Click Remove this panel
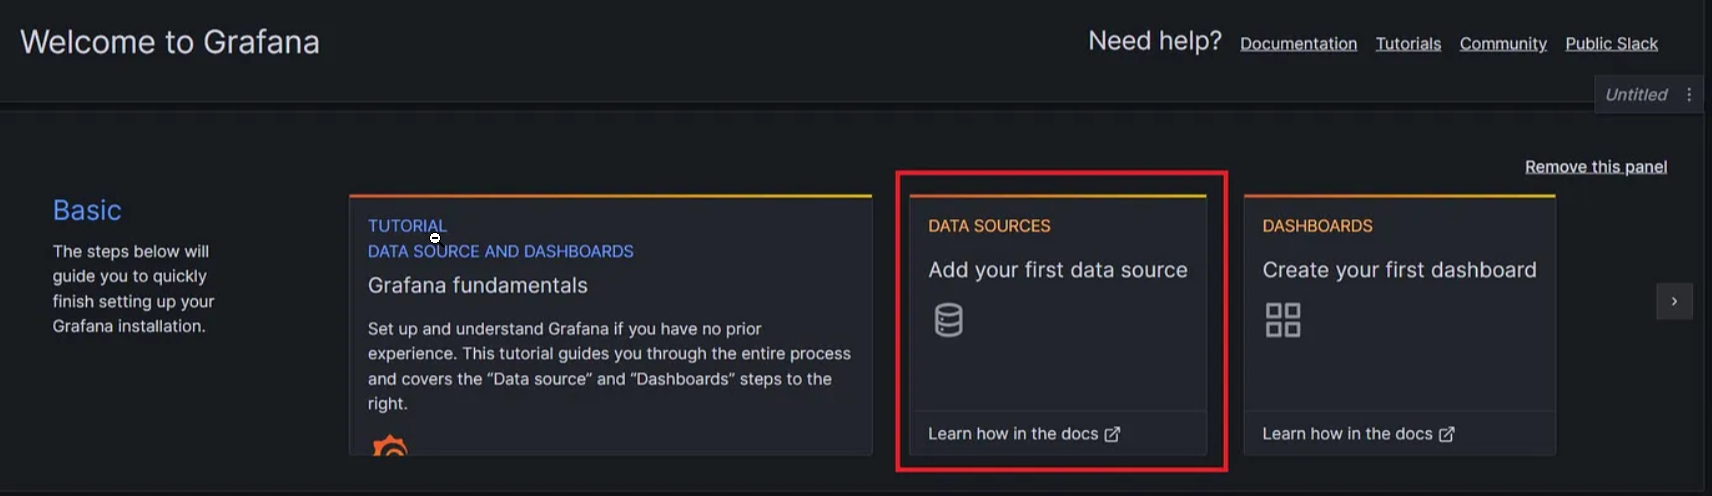 (x=1595, y=167)
